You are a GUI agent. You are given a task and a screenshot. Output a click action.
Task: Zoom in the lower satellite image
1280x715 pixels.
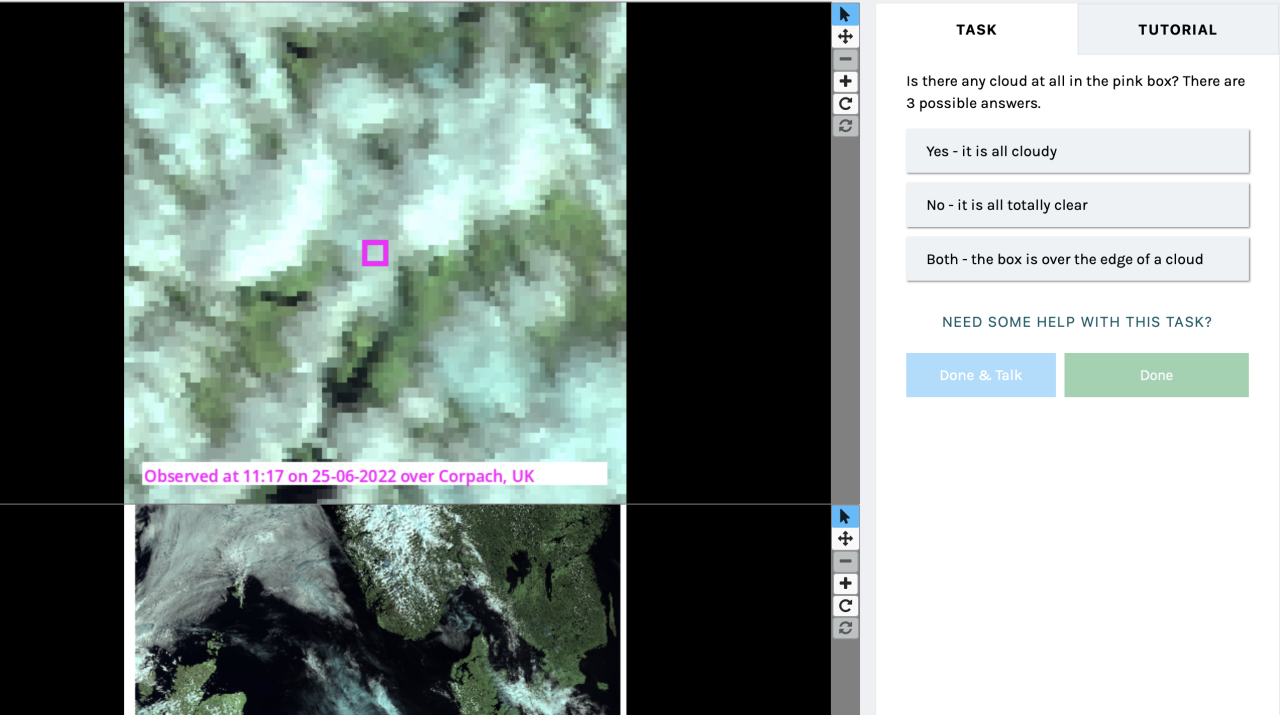845,583
